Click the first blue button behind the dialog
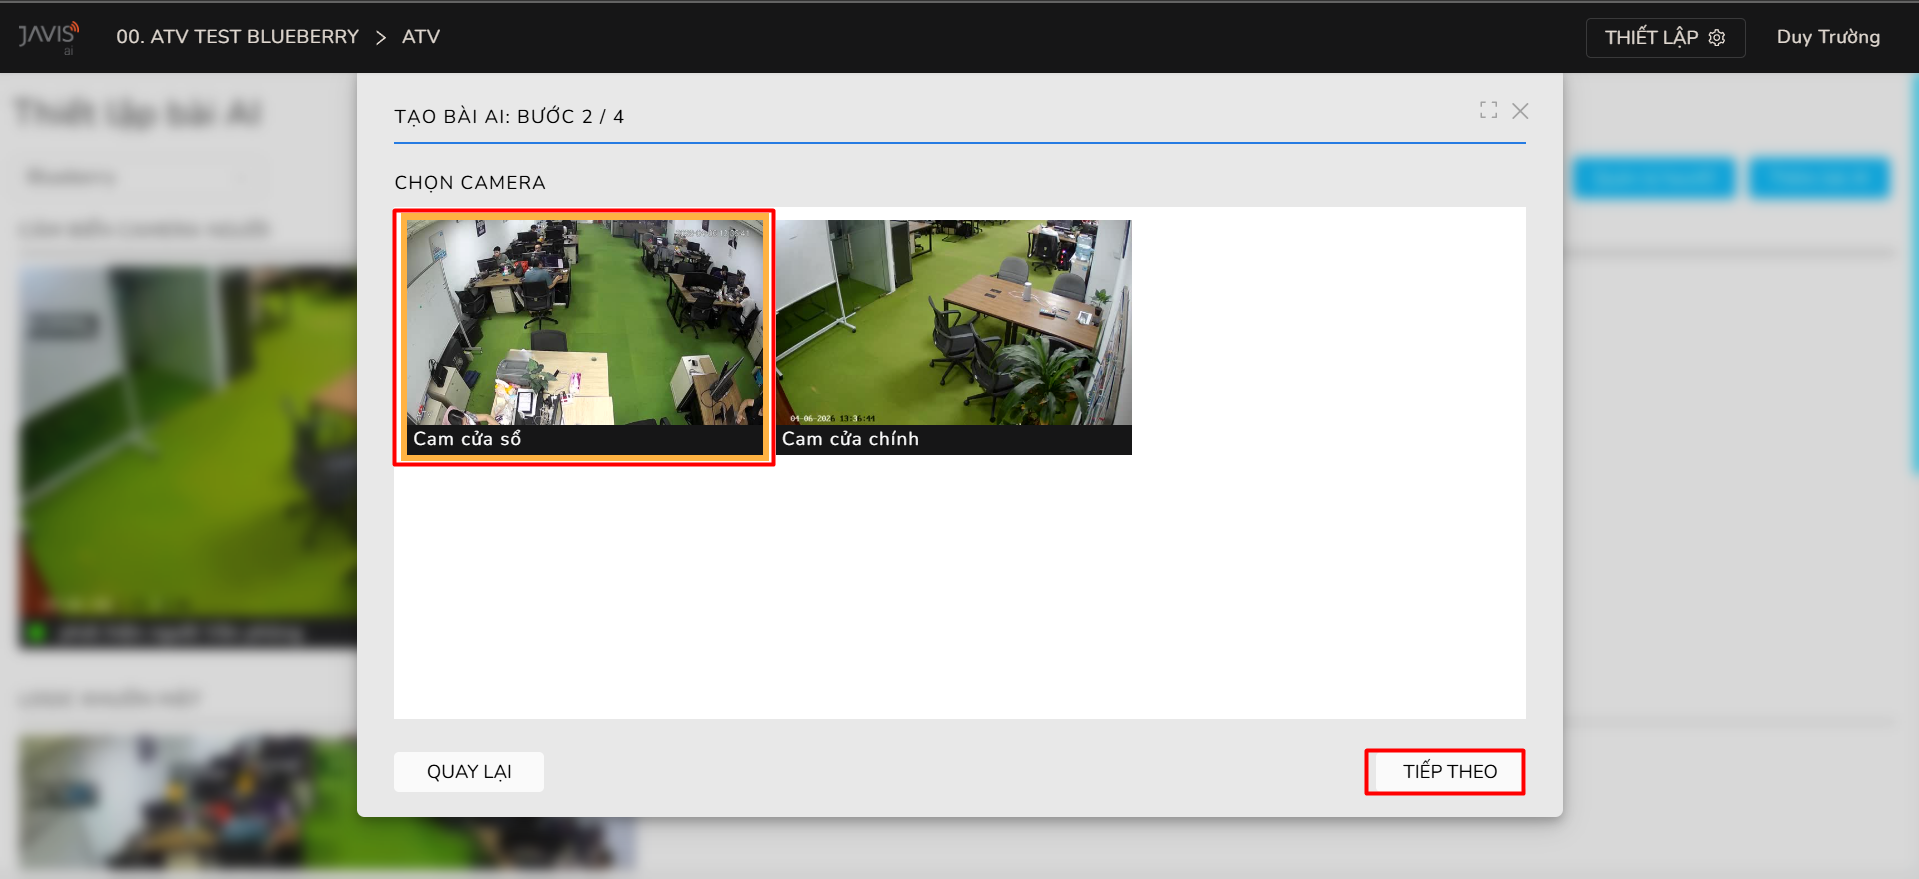Viewport: 1919px width, 879px height. click(x=1653, y=178)
